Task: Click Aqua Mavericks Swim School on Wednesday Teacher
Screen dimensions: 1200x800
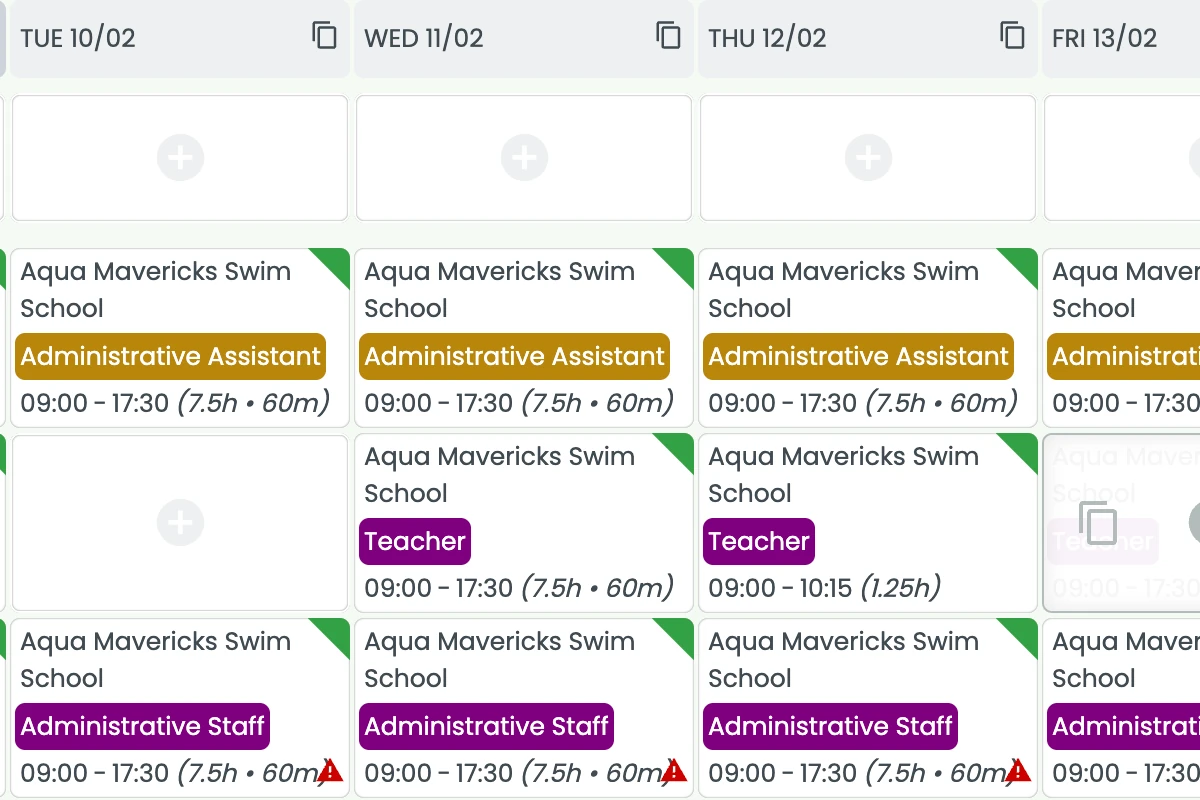Action: tap(500, 475)
